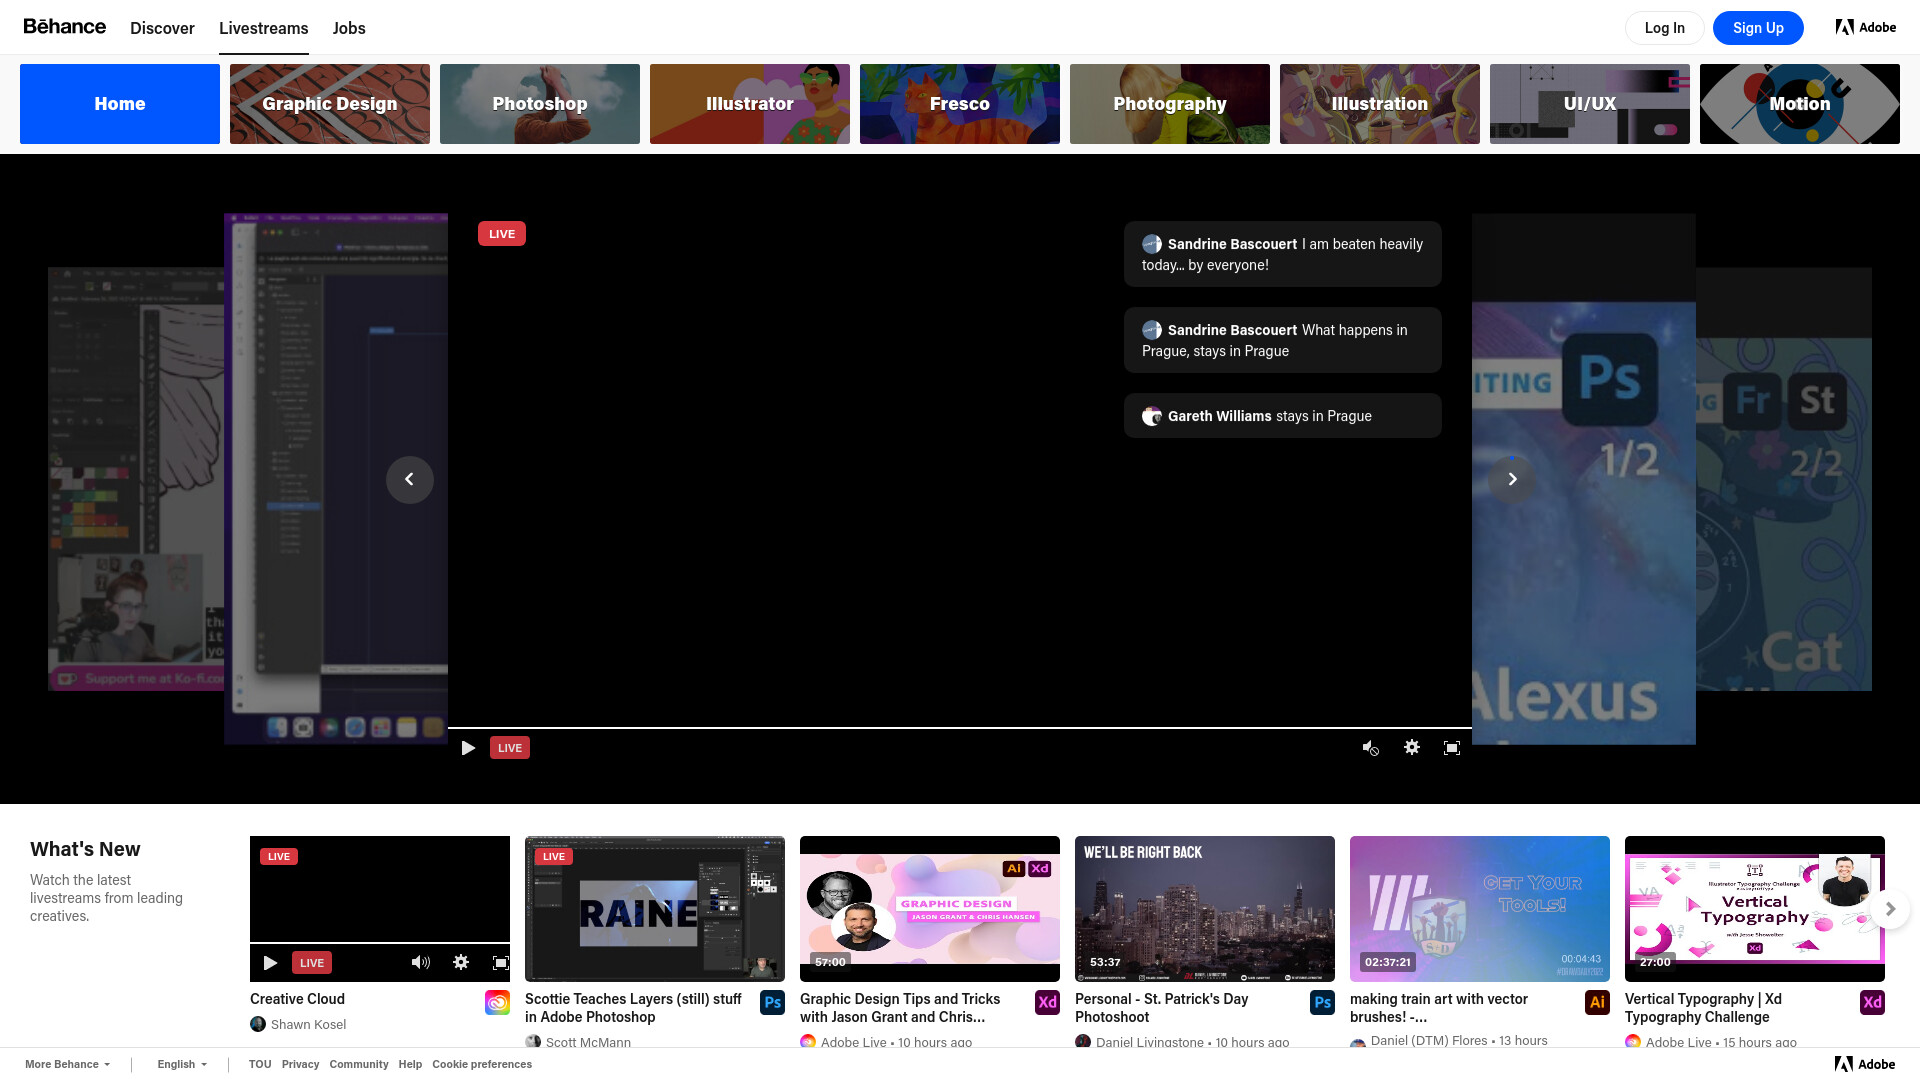The image size is (1920, 1080).
Task: Unmute the main livestream player
Action: pyautogui.click(x=1371, y=748)
